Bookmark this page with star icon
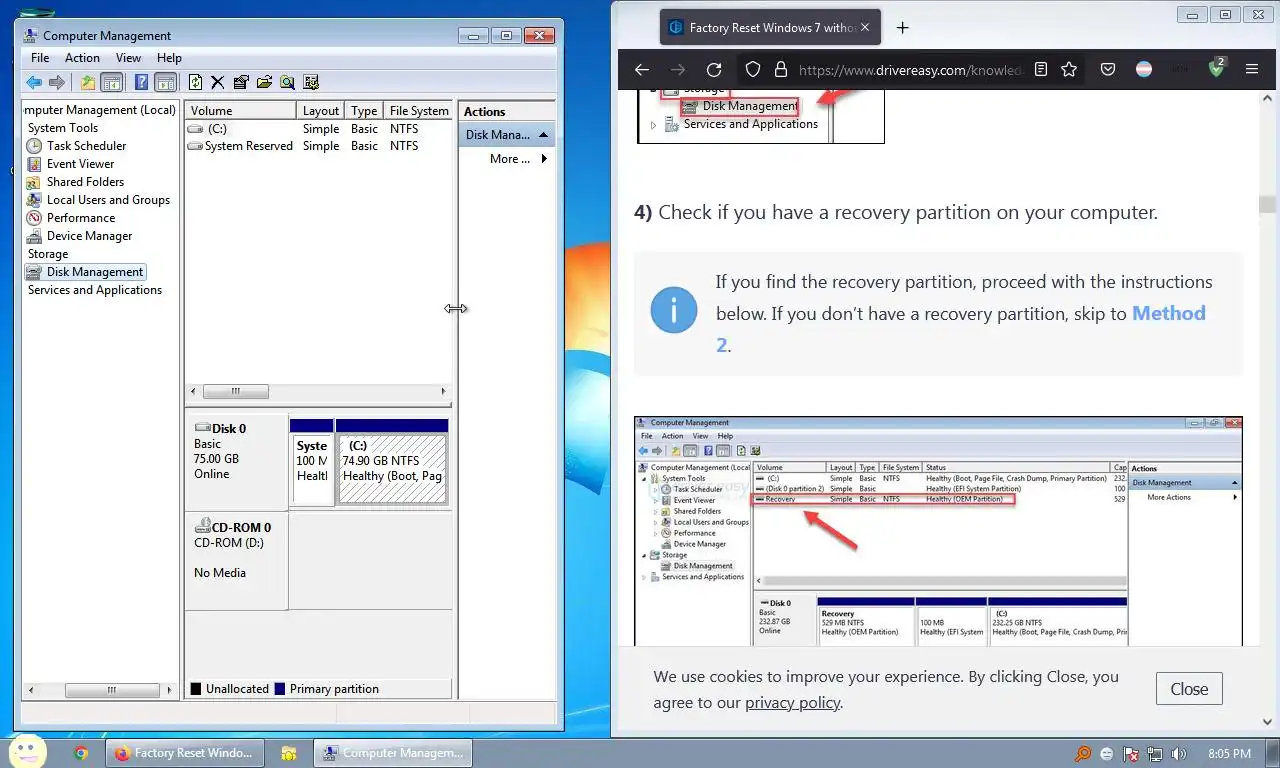1280x768 pixels. tap(1069, 70)
